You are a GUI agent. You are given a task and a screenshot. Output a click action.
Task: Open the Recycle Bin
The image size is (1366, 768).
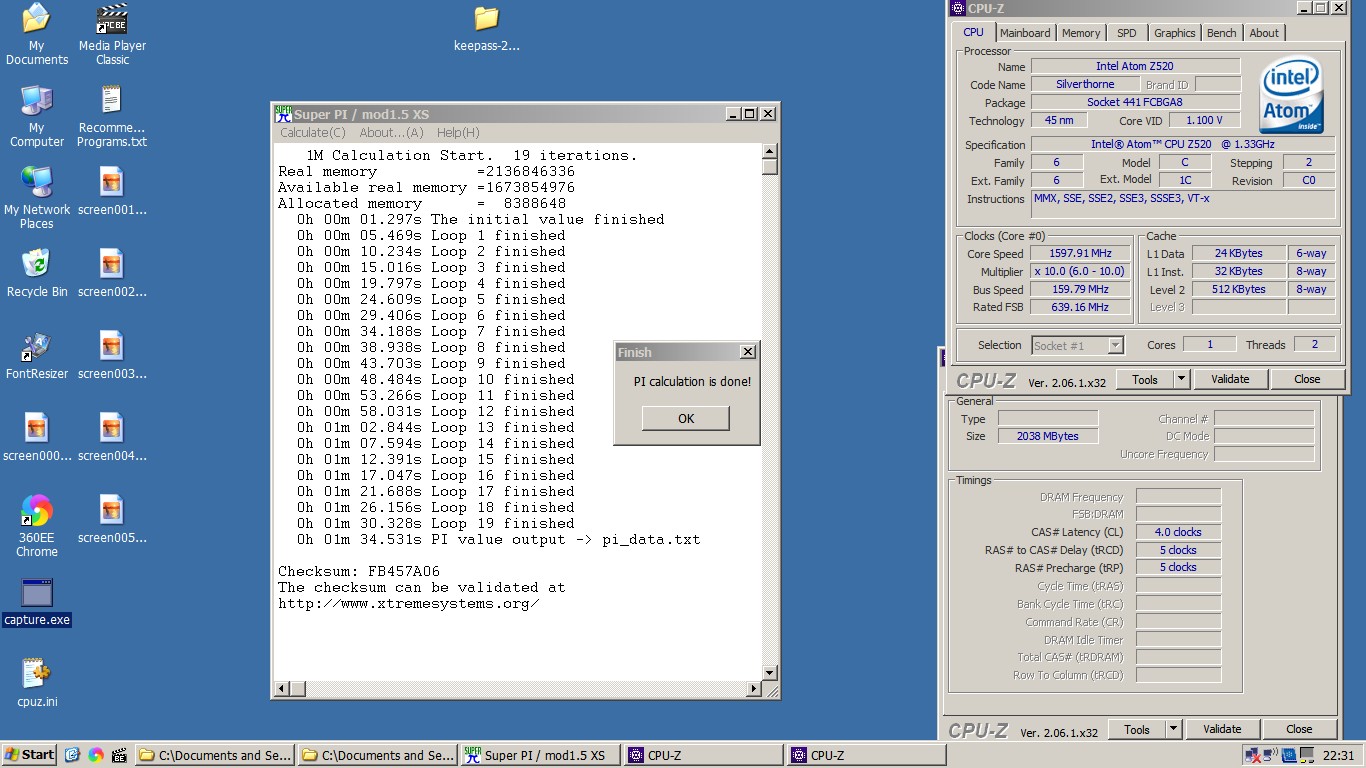tap(37, 273)
